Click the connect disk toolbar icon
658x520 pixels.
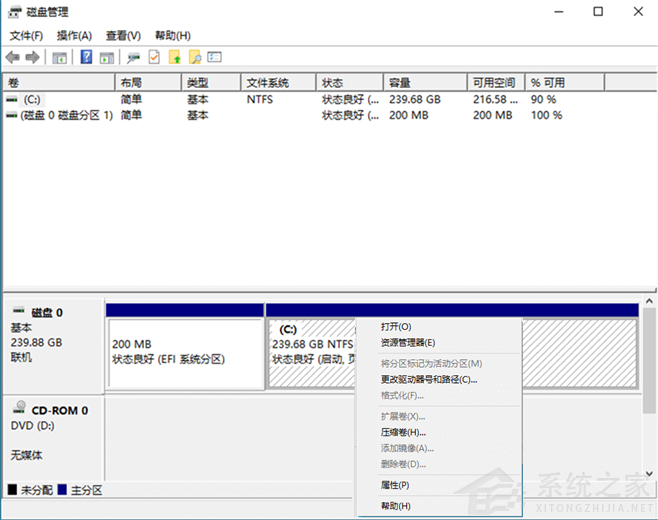[133, 57]
